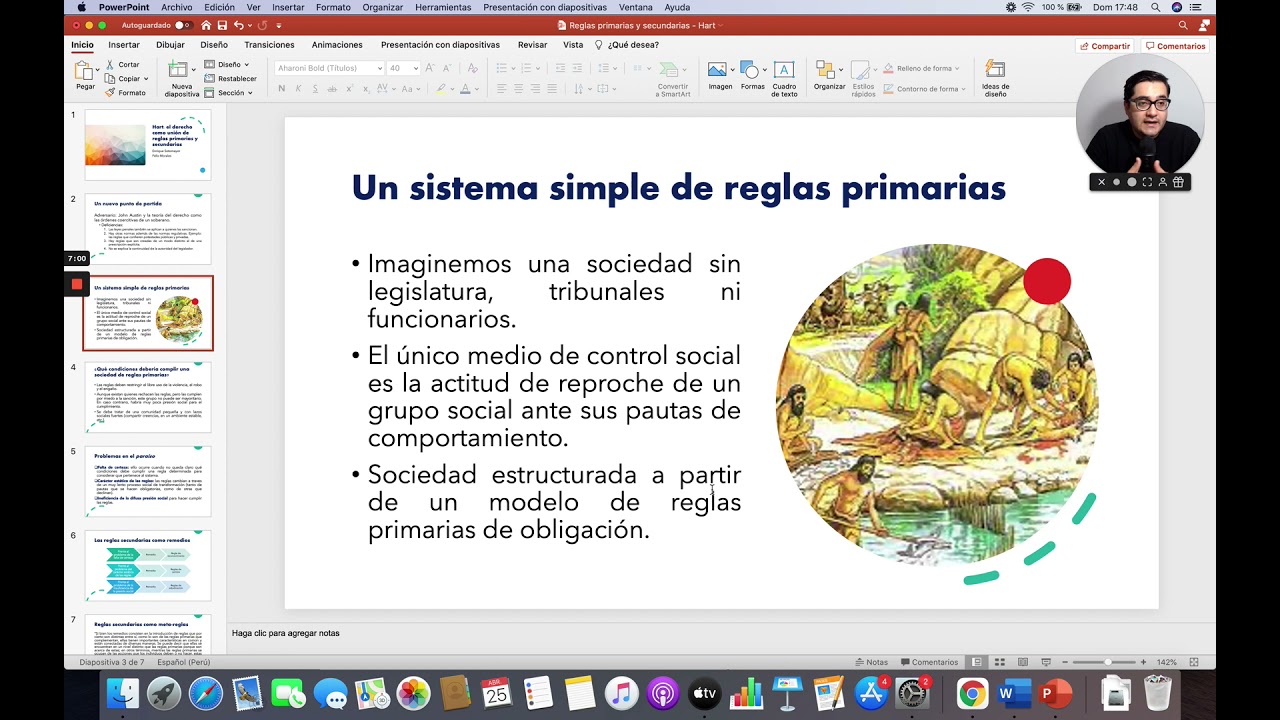Viewport: 1280px width, 720px height.
Task: Toggle bold formatting (N)
Action: pos(282,89)
